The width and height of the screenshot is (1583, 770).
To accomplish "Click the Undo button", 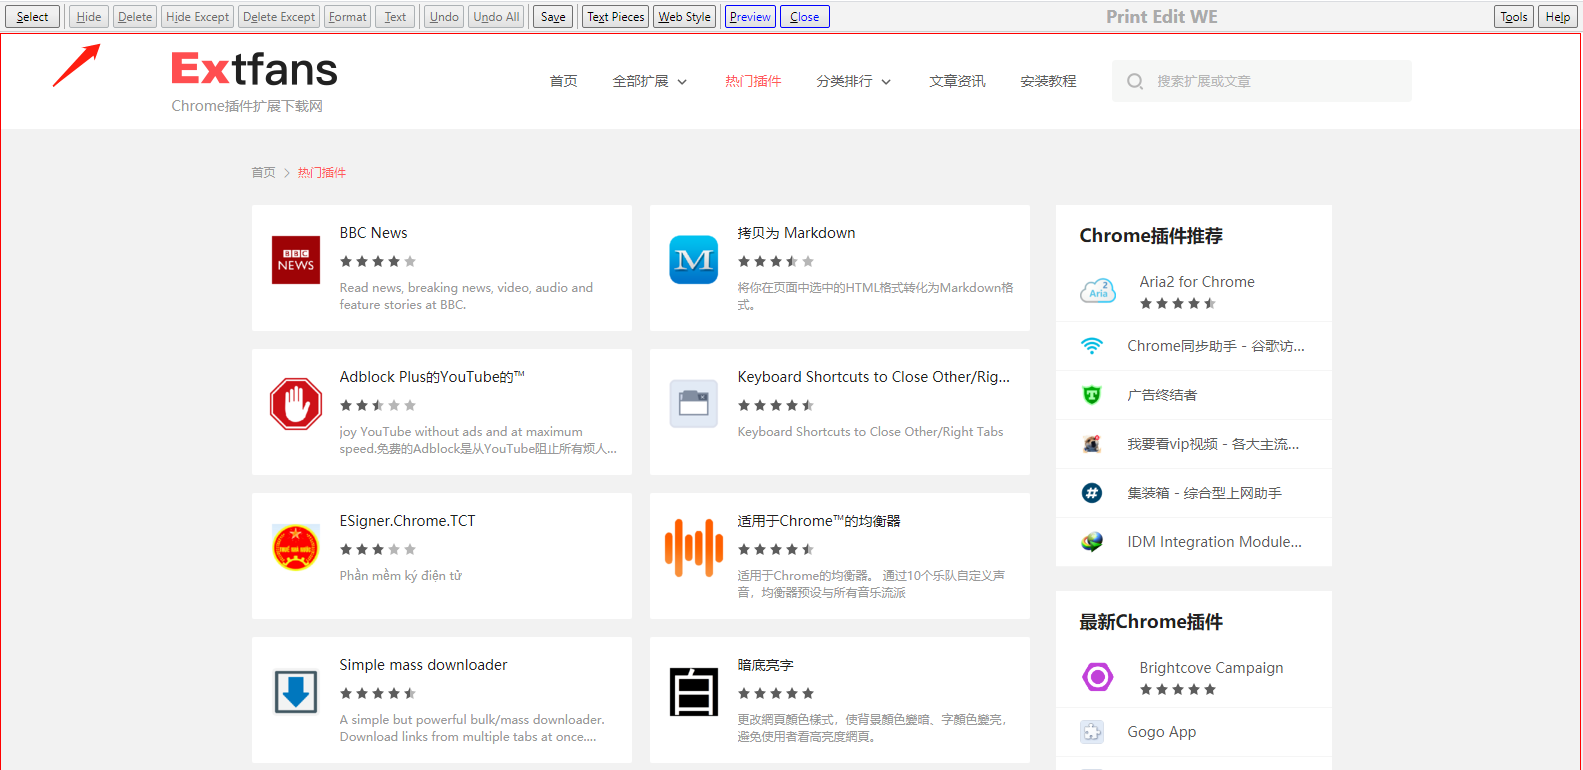I will point(444,17).
